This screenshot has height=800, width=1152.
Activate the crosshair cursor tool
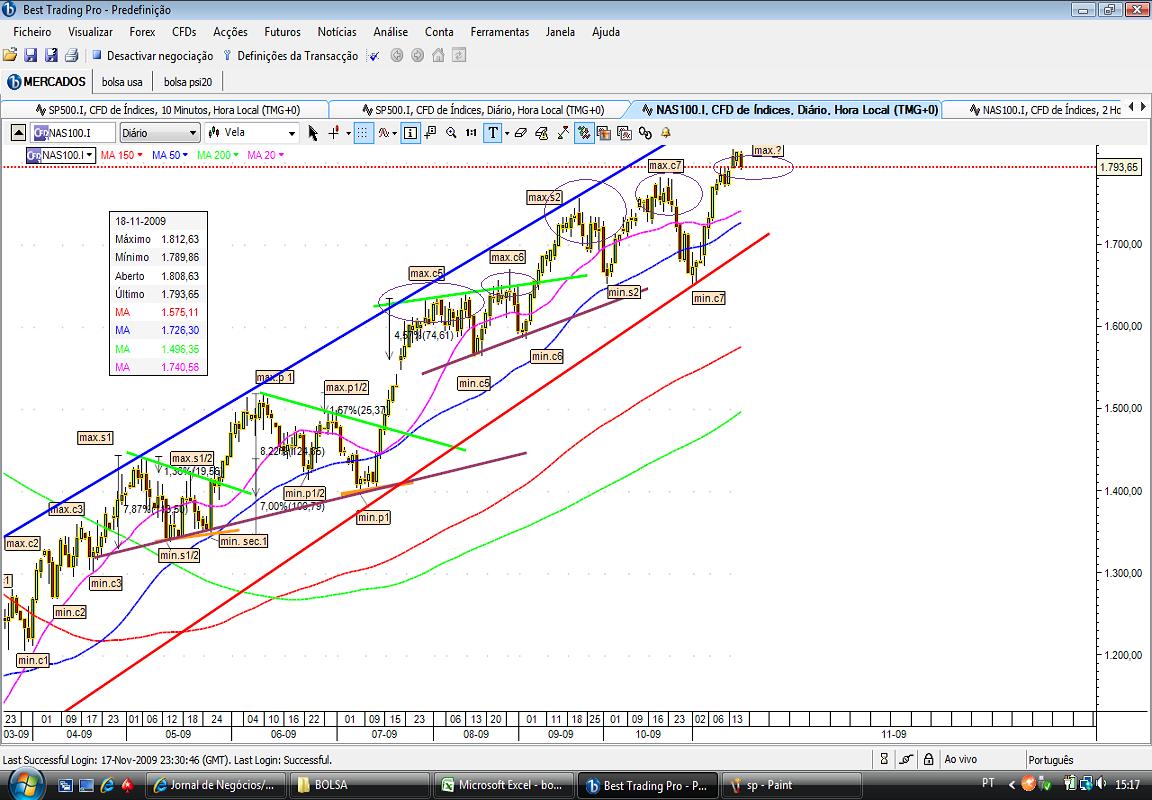tap(334, 133)
